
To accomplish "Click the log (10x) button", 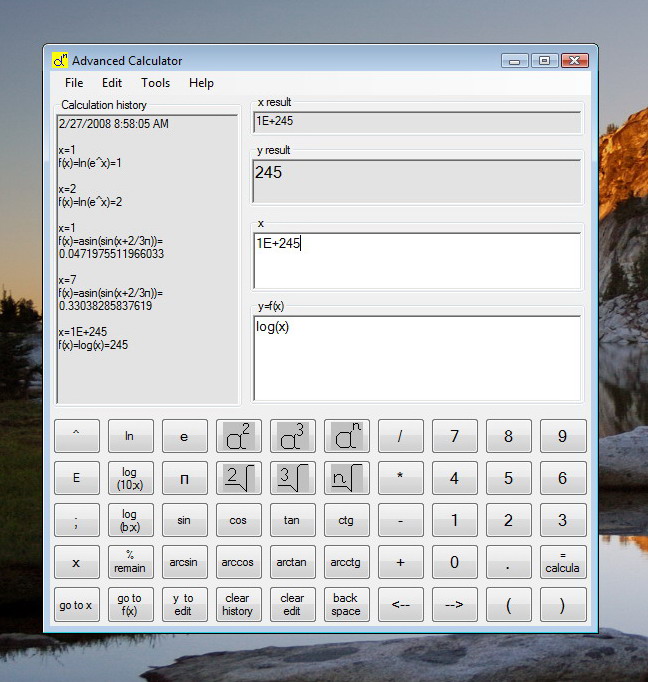I will coord(130,478).
